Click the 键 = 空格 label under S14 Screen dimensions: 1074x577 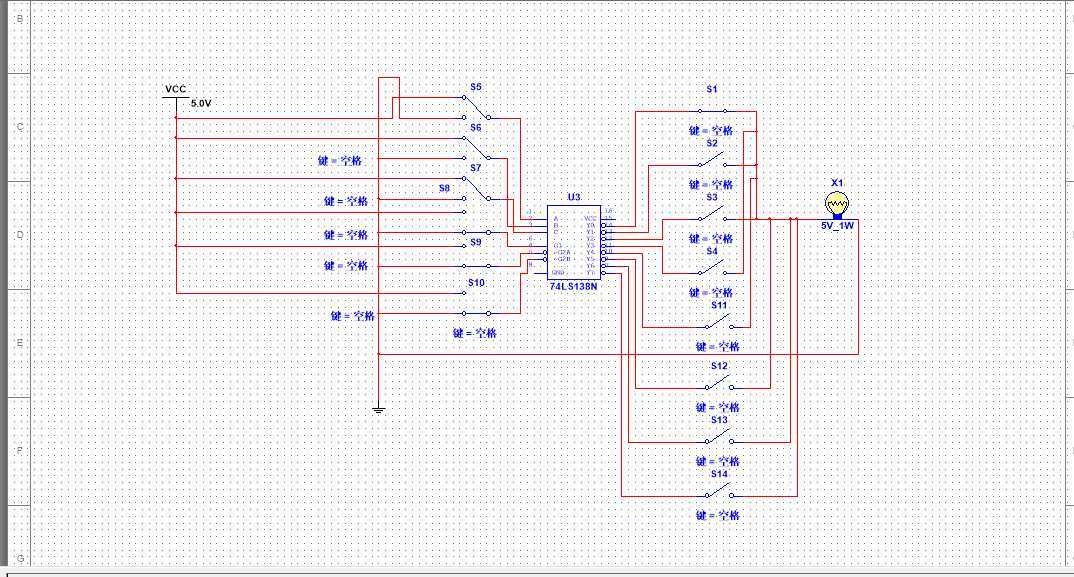coord(718,515)
